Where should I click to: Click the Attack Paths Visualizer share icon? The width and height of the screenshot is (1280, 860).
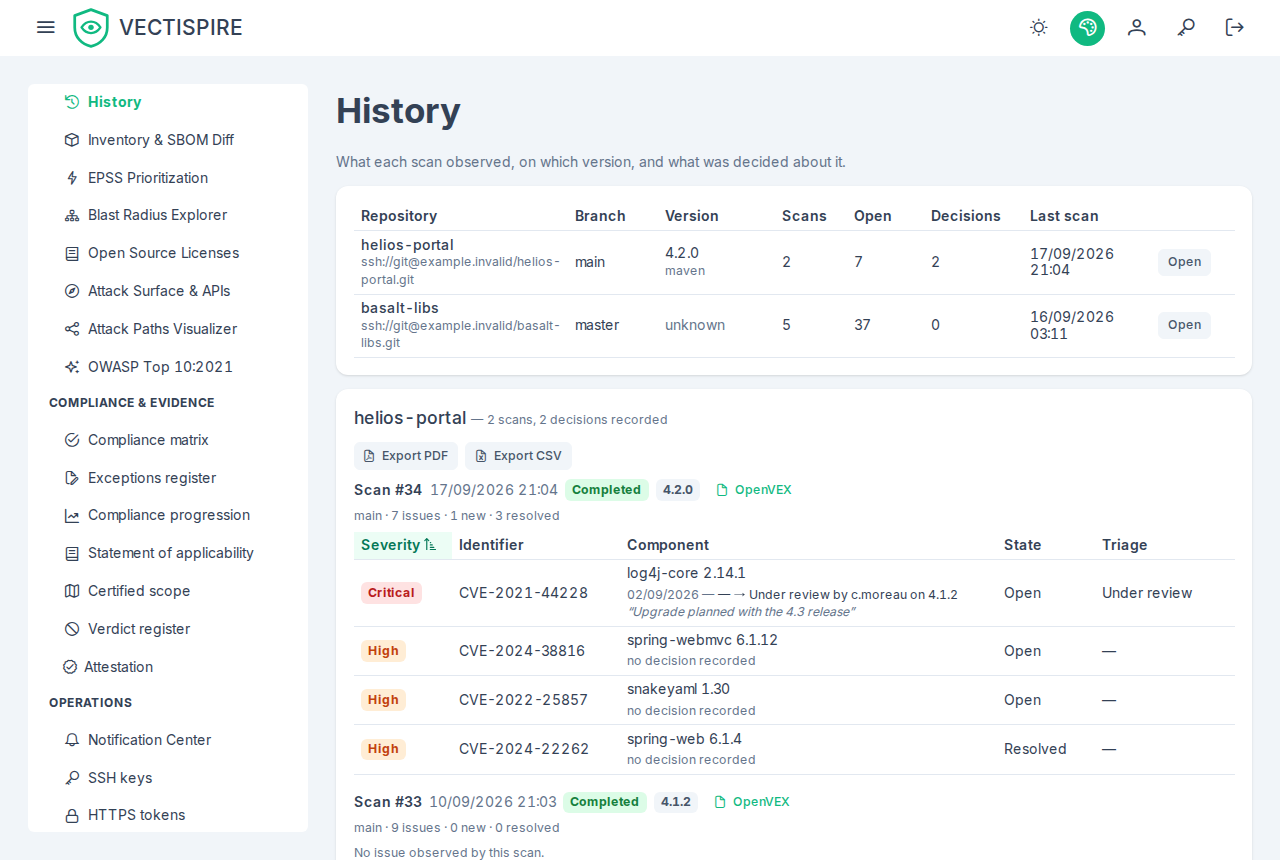pyautogui.click(x=72, y=329)
